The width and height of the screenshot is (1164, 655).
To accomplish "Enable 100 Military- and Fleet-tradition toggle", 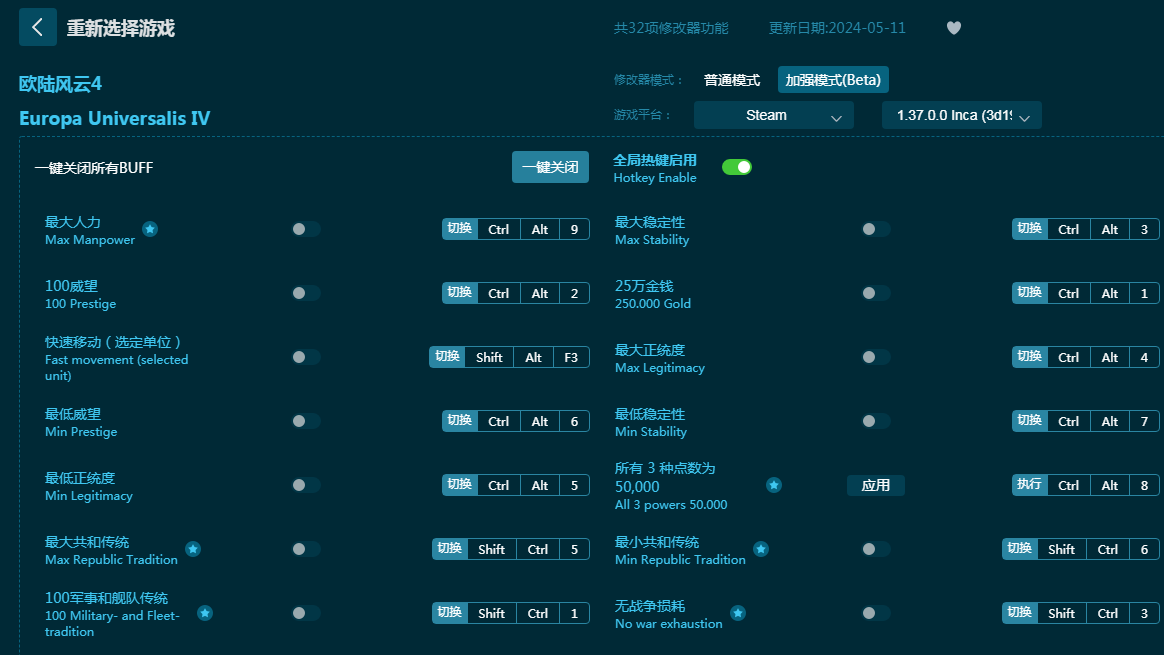I will (x=306, y=613).
